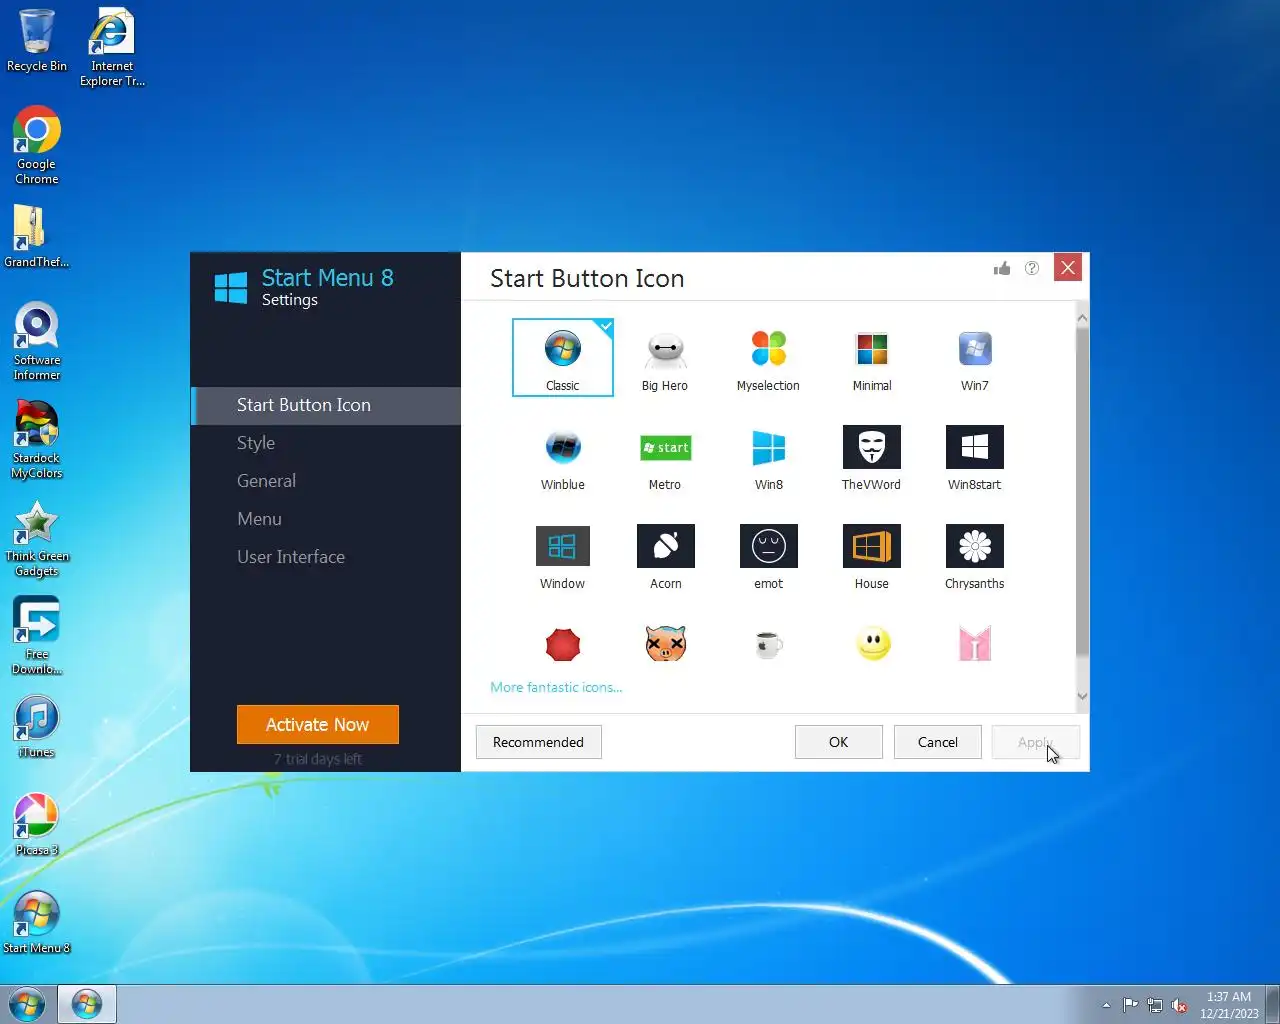Select the GrandThef... folder on the desktop
This screenshot has width=1280, height=1024.
click(x=37, y=237)
